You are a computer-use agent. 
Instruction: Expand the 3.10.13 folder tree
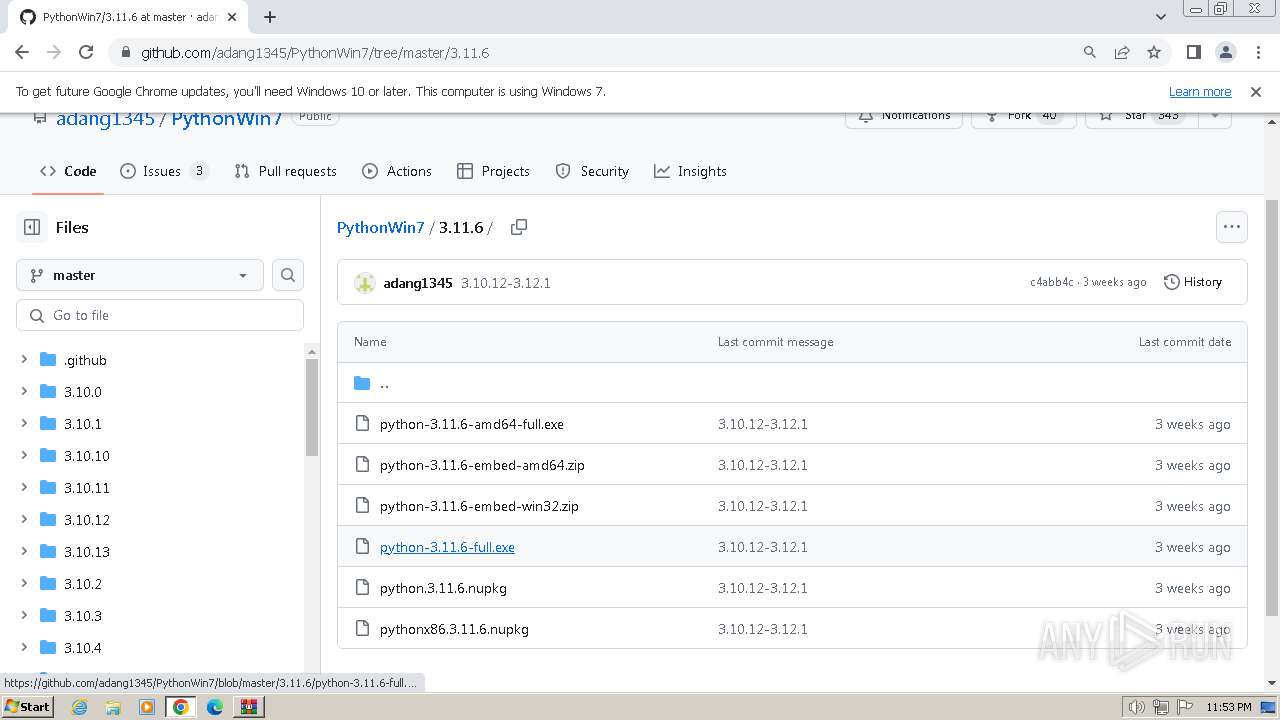24,551
